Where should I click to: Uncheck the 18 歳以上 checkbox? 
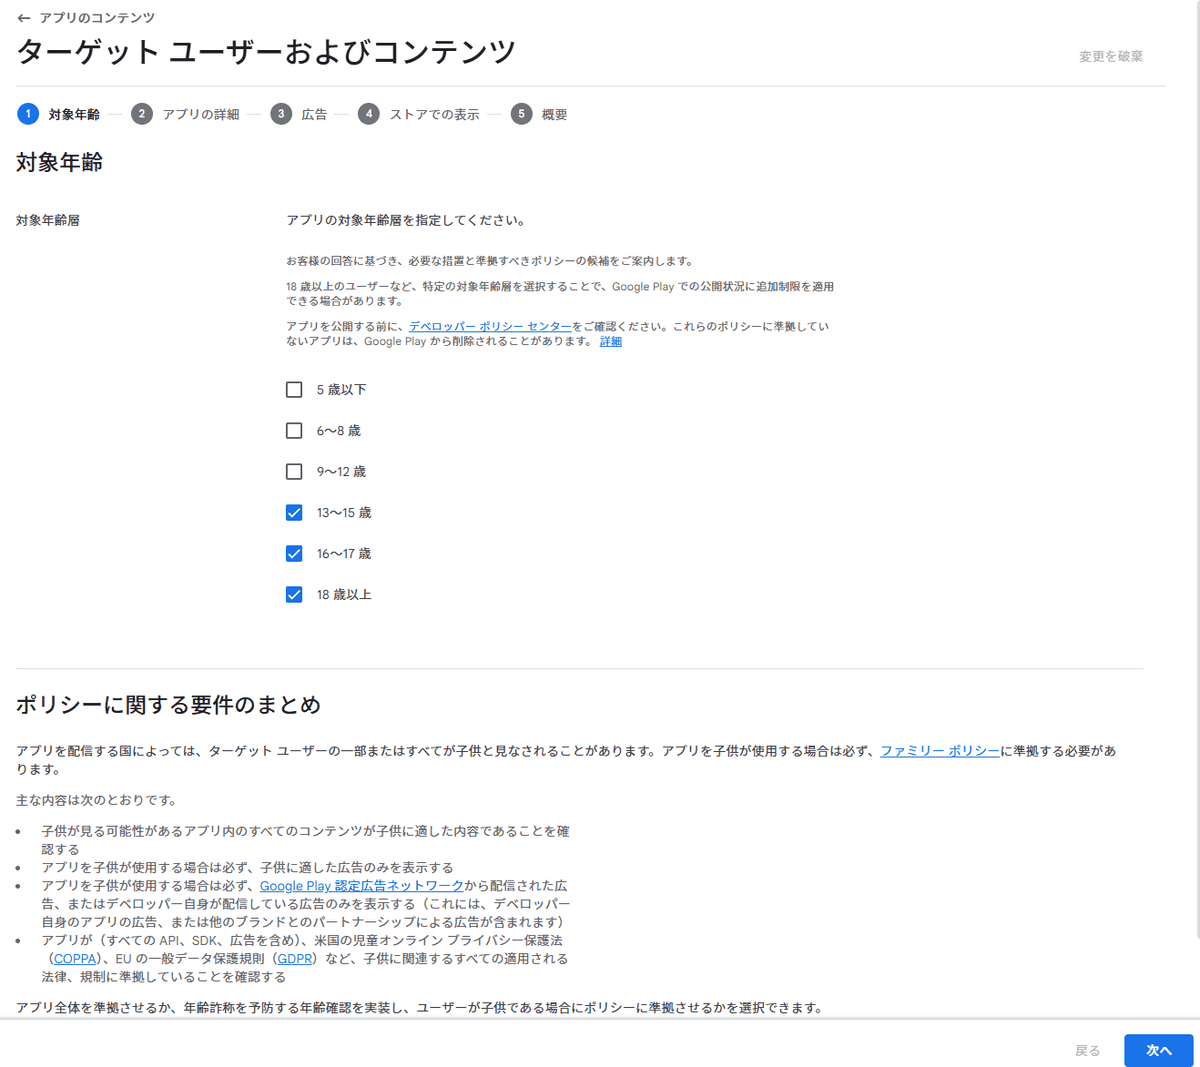tap(294, 594)
